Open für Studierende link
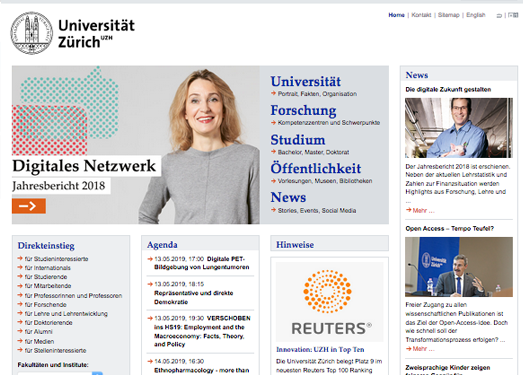The width and height of the screenshot is (523, 375). click(x=46, y=277)
